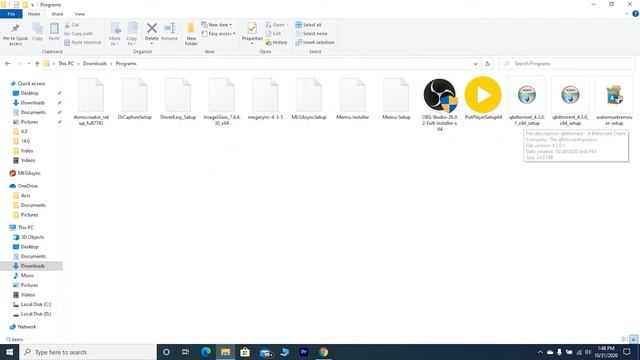Click Downloads in address breadcrumb
The width and height of the screenshot is (640, 360).
coord(95,64)
